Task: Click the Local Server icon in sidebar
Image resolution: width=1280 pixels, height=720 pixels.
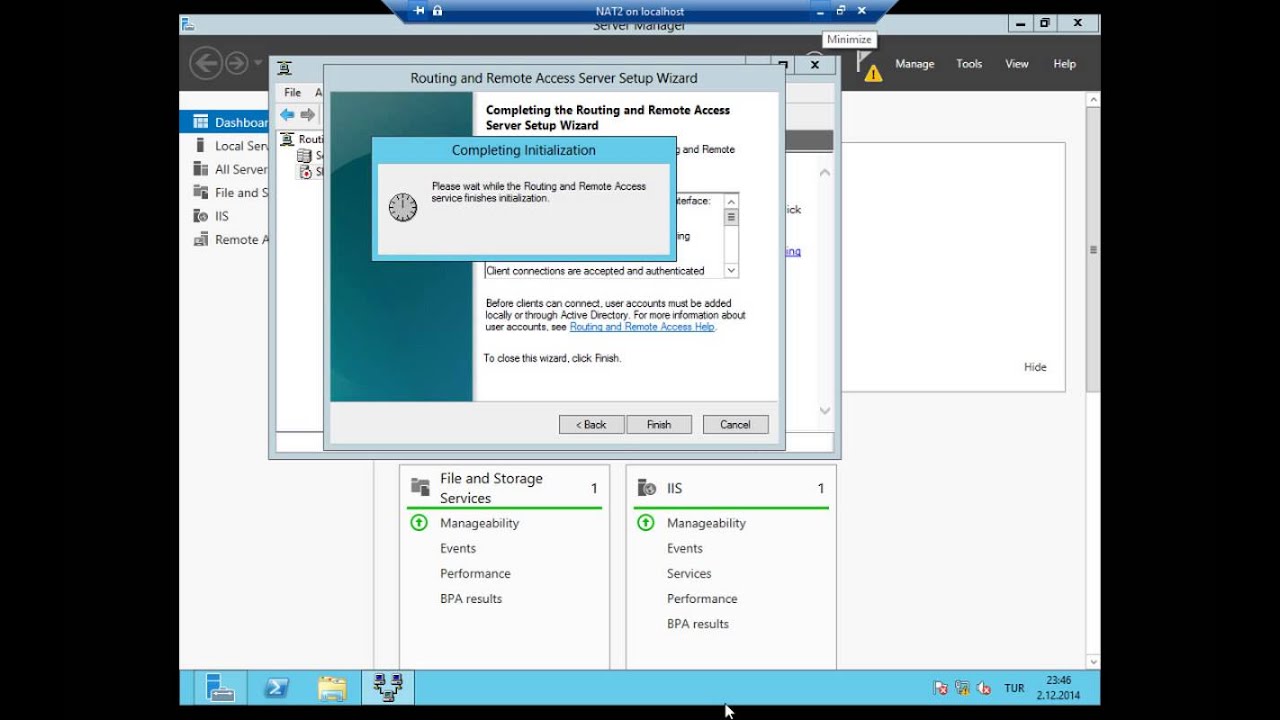Action: pyautogui.click(x=200, y=145)
